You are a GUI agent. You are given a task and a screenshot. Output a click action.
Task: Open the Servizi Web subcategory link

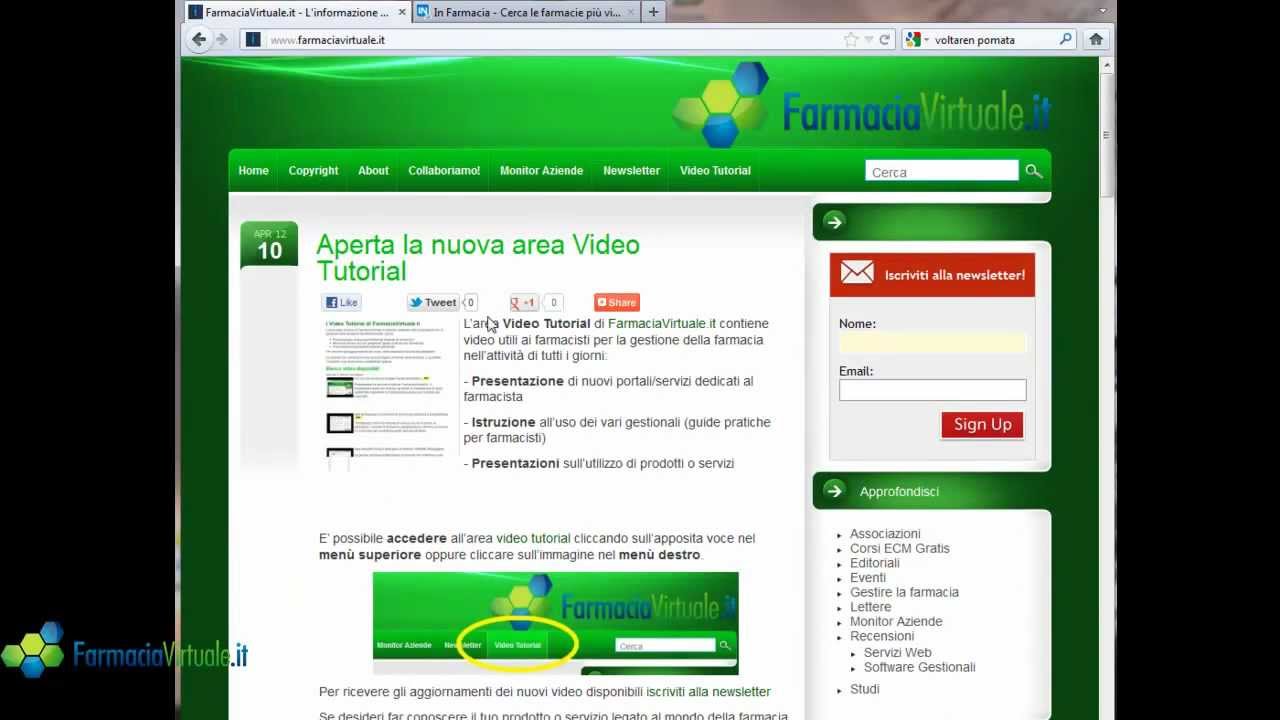point(898,652)
